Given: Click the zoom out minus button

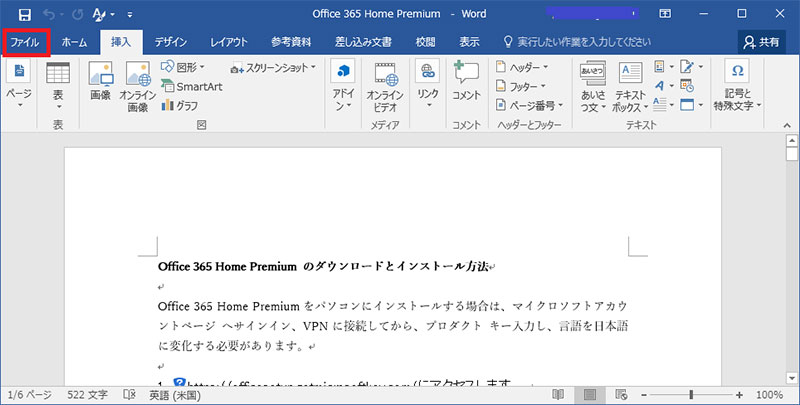Looking at the screenshot, I should tap(644, 395).
